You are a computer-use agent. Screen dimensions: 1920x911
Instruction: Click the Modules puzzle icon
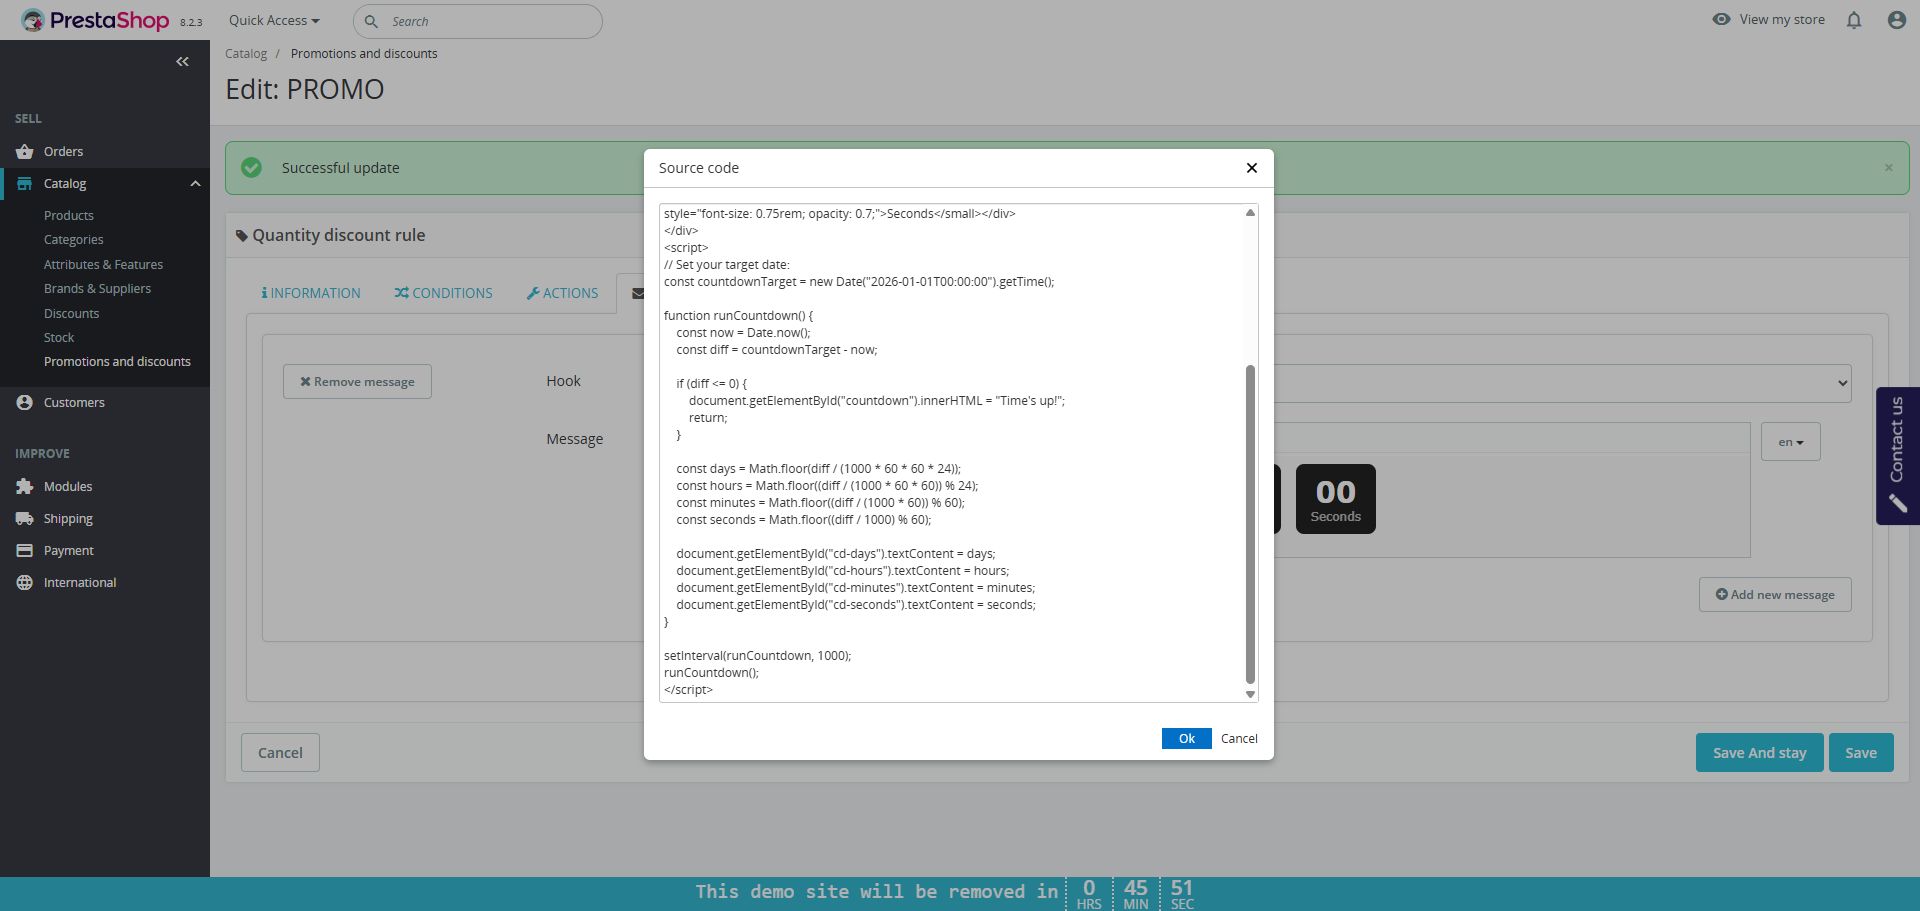(x=25, y=487)
